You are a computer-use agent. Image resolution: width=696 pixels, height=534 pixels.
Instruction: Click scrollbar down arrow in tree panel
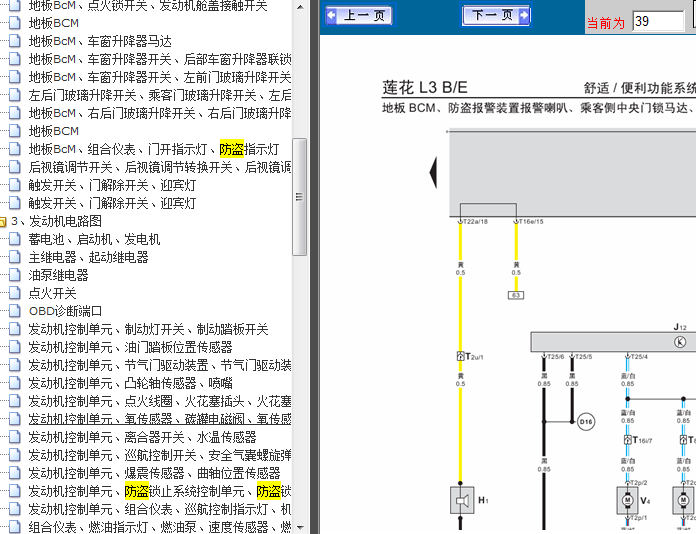click(x=300, y=527)
